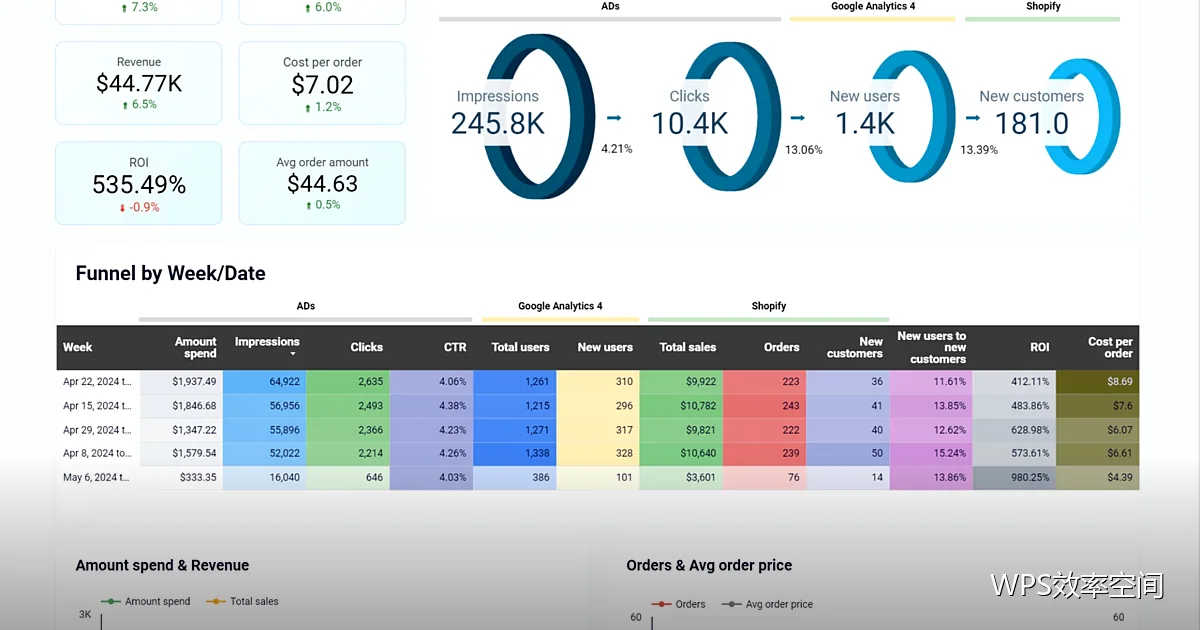Click the Amount spend & Revenue chart title
1200x630 pixels.
tap(162, 565)
